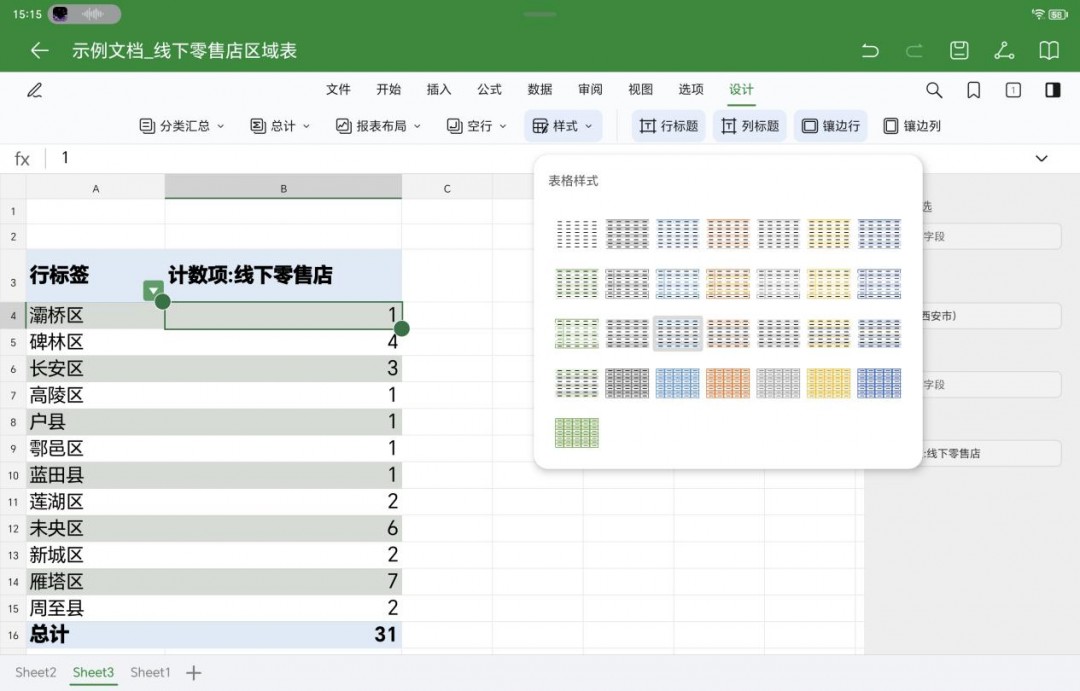Add a new sheet with plus button

tap(194, 673)
